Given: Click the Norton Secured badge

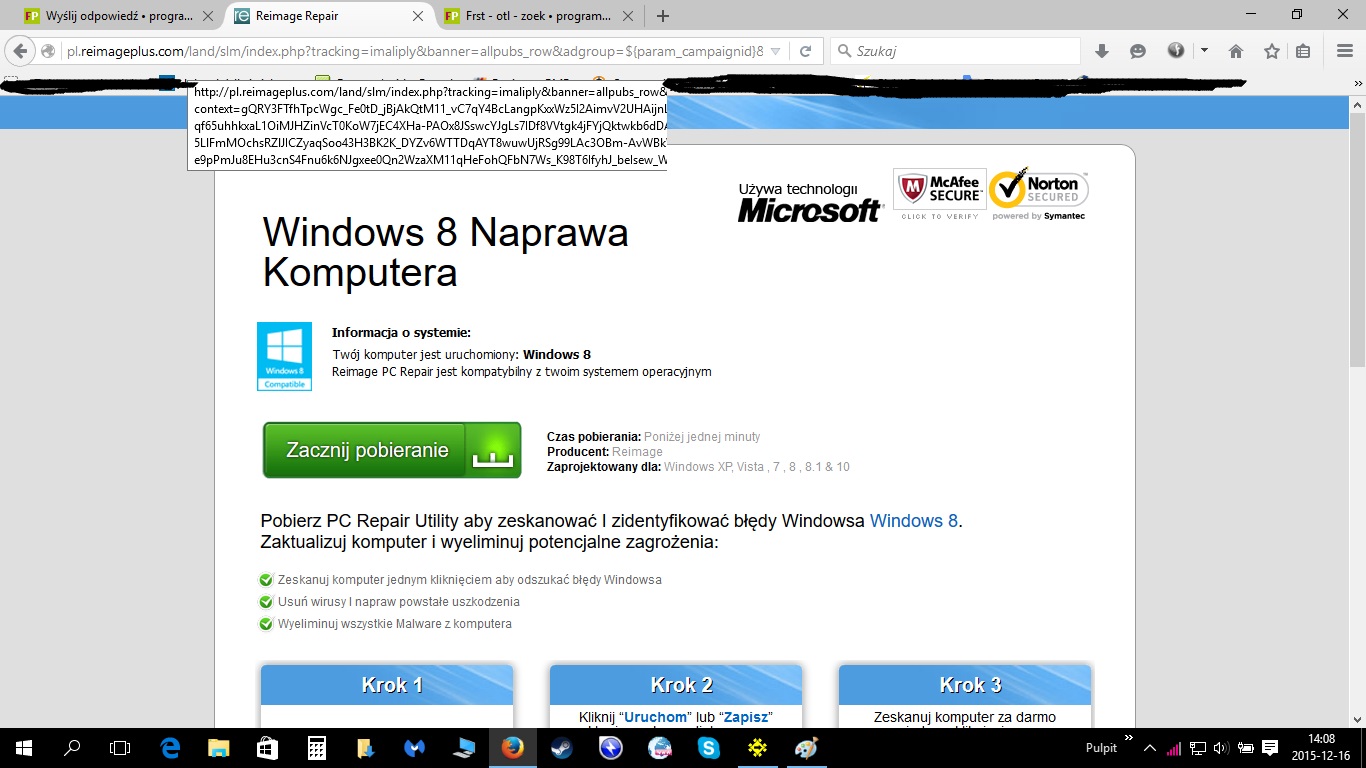Looking at the screenshot, I should tap(1039, 194).
